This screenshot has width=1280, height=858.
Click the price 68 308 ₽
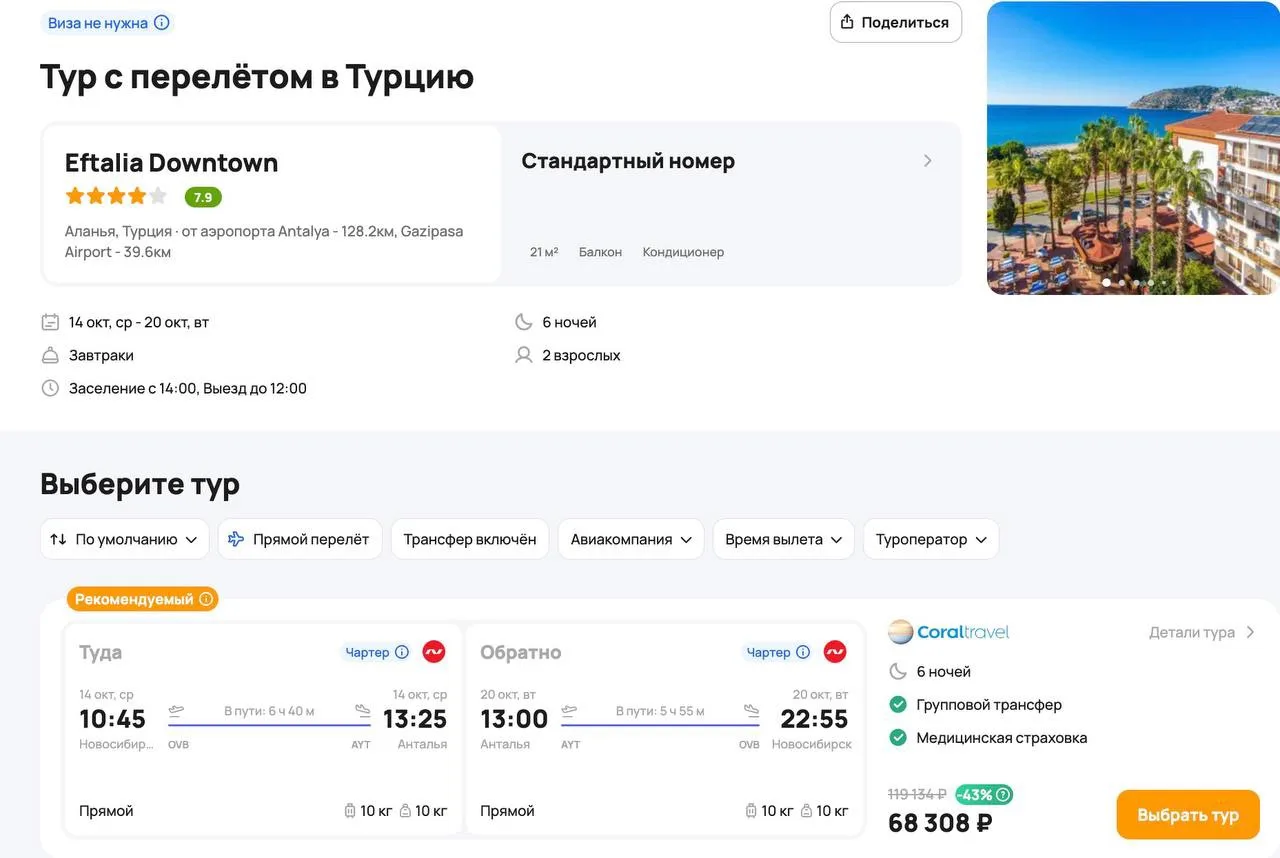point(940,823)
